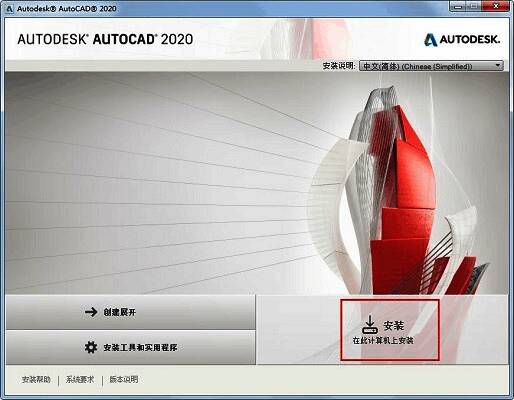
Task: Open the 安装帮助 link
Action: (x=36, y=379)
